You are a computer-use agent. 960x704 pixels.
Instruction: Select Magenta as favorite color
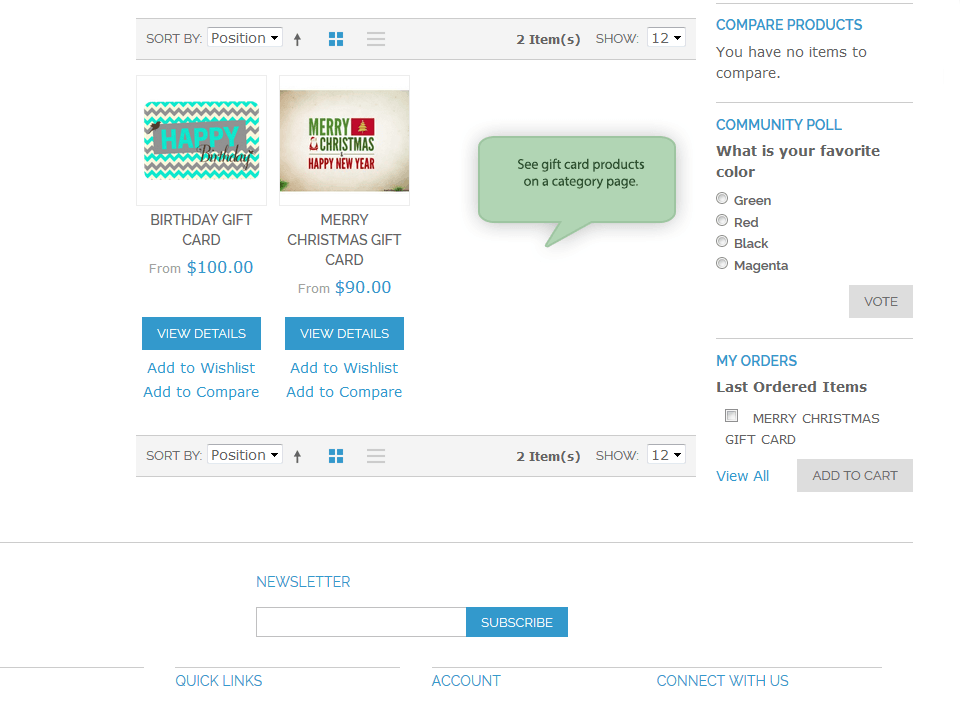[722, 262]
